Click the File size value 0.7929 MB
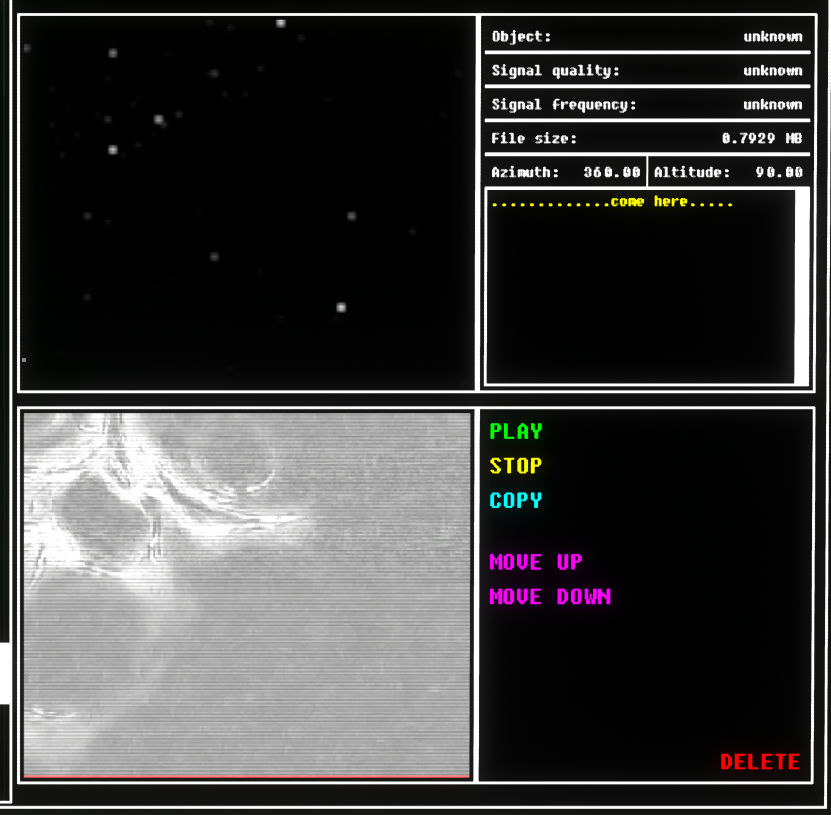 [761, 139]
